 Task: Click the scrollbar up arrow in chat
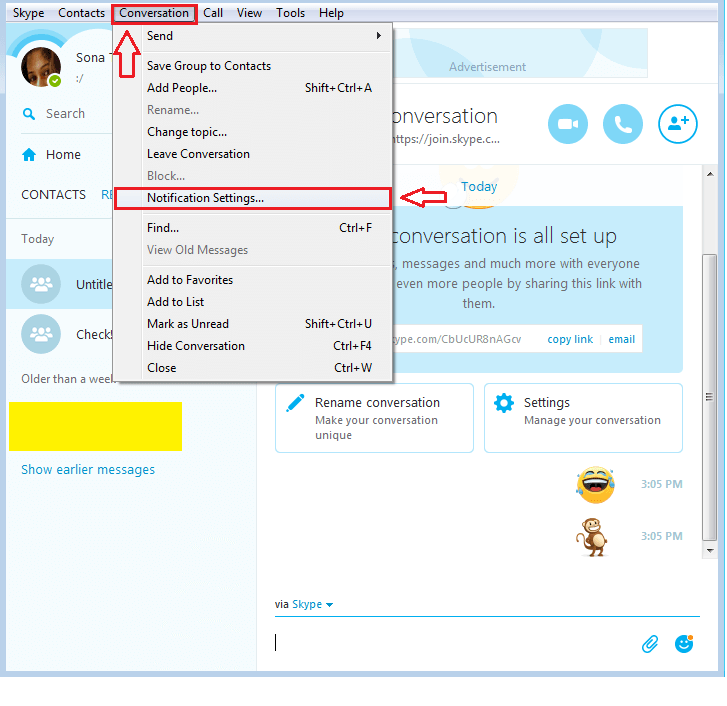[x=710, y=174]
